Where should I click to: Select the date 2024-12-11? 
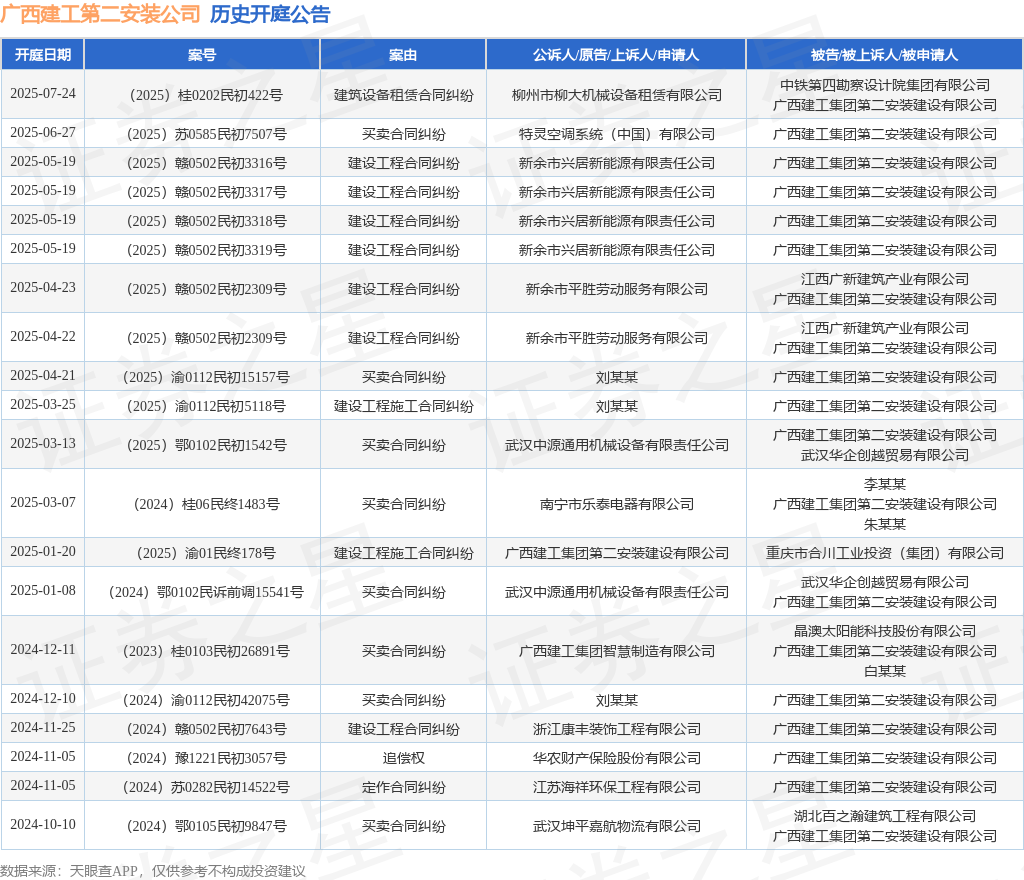point(43,650)
